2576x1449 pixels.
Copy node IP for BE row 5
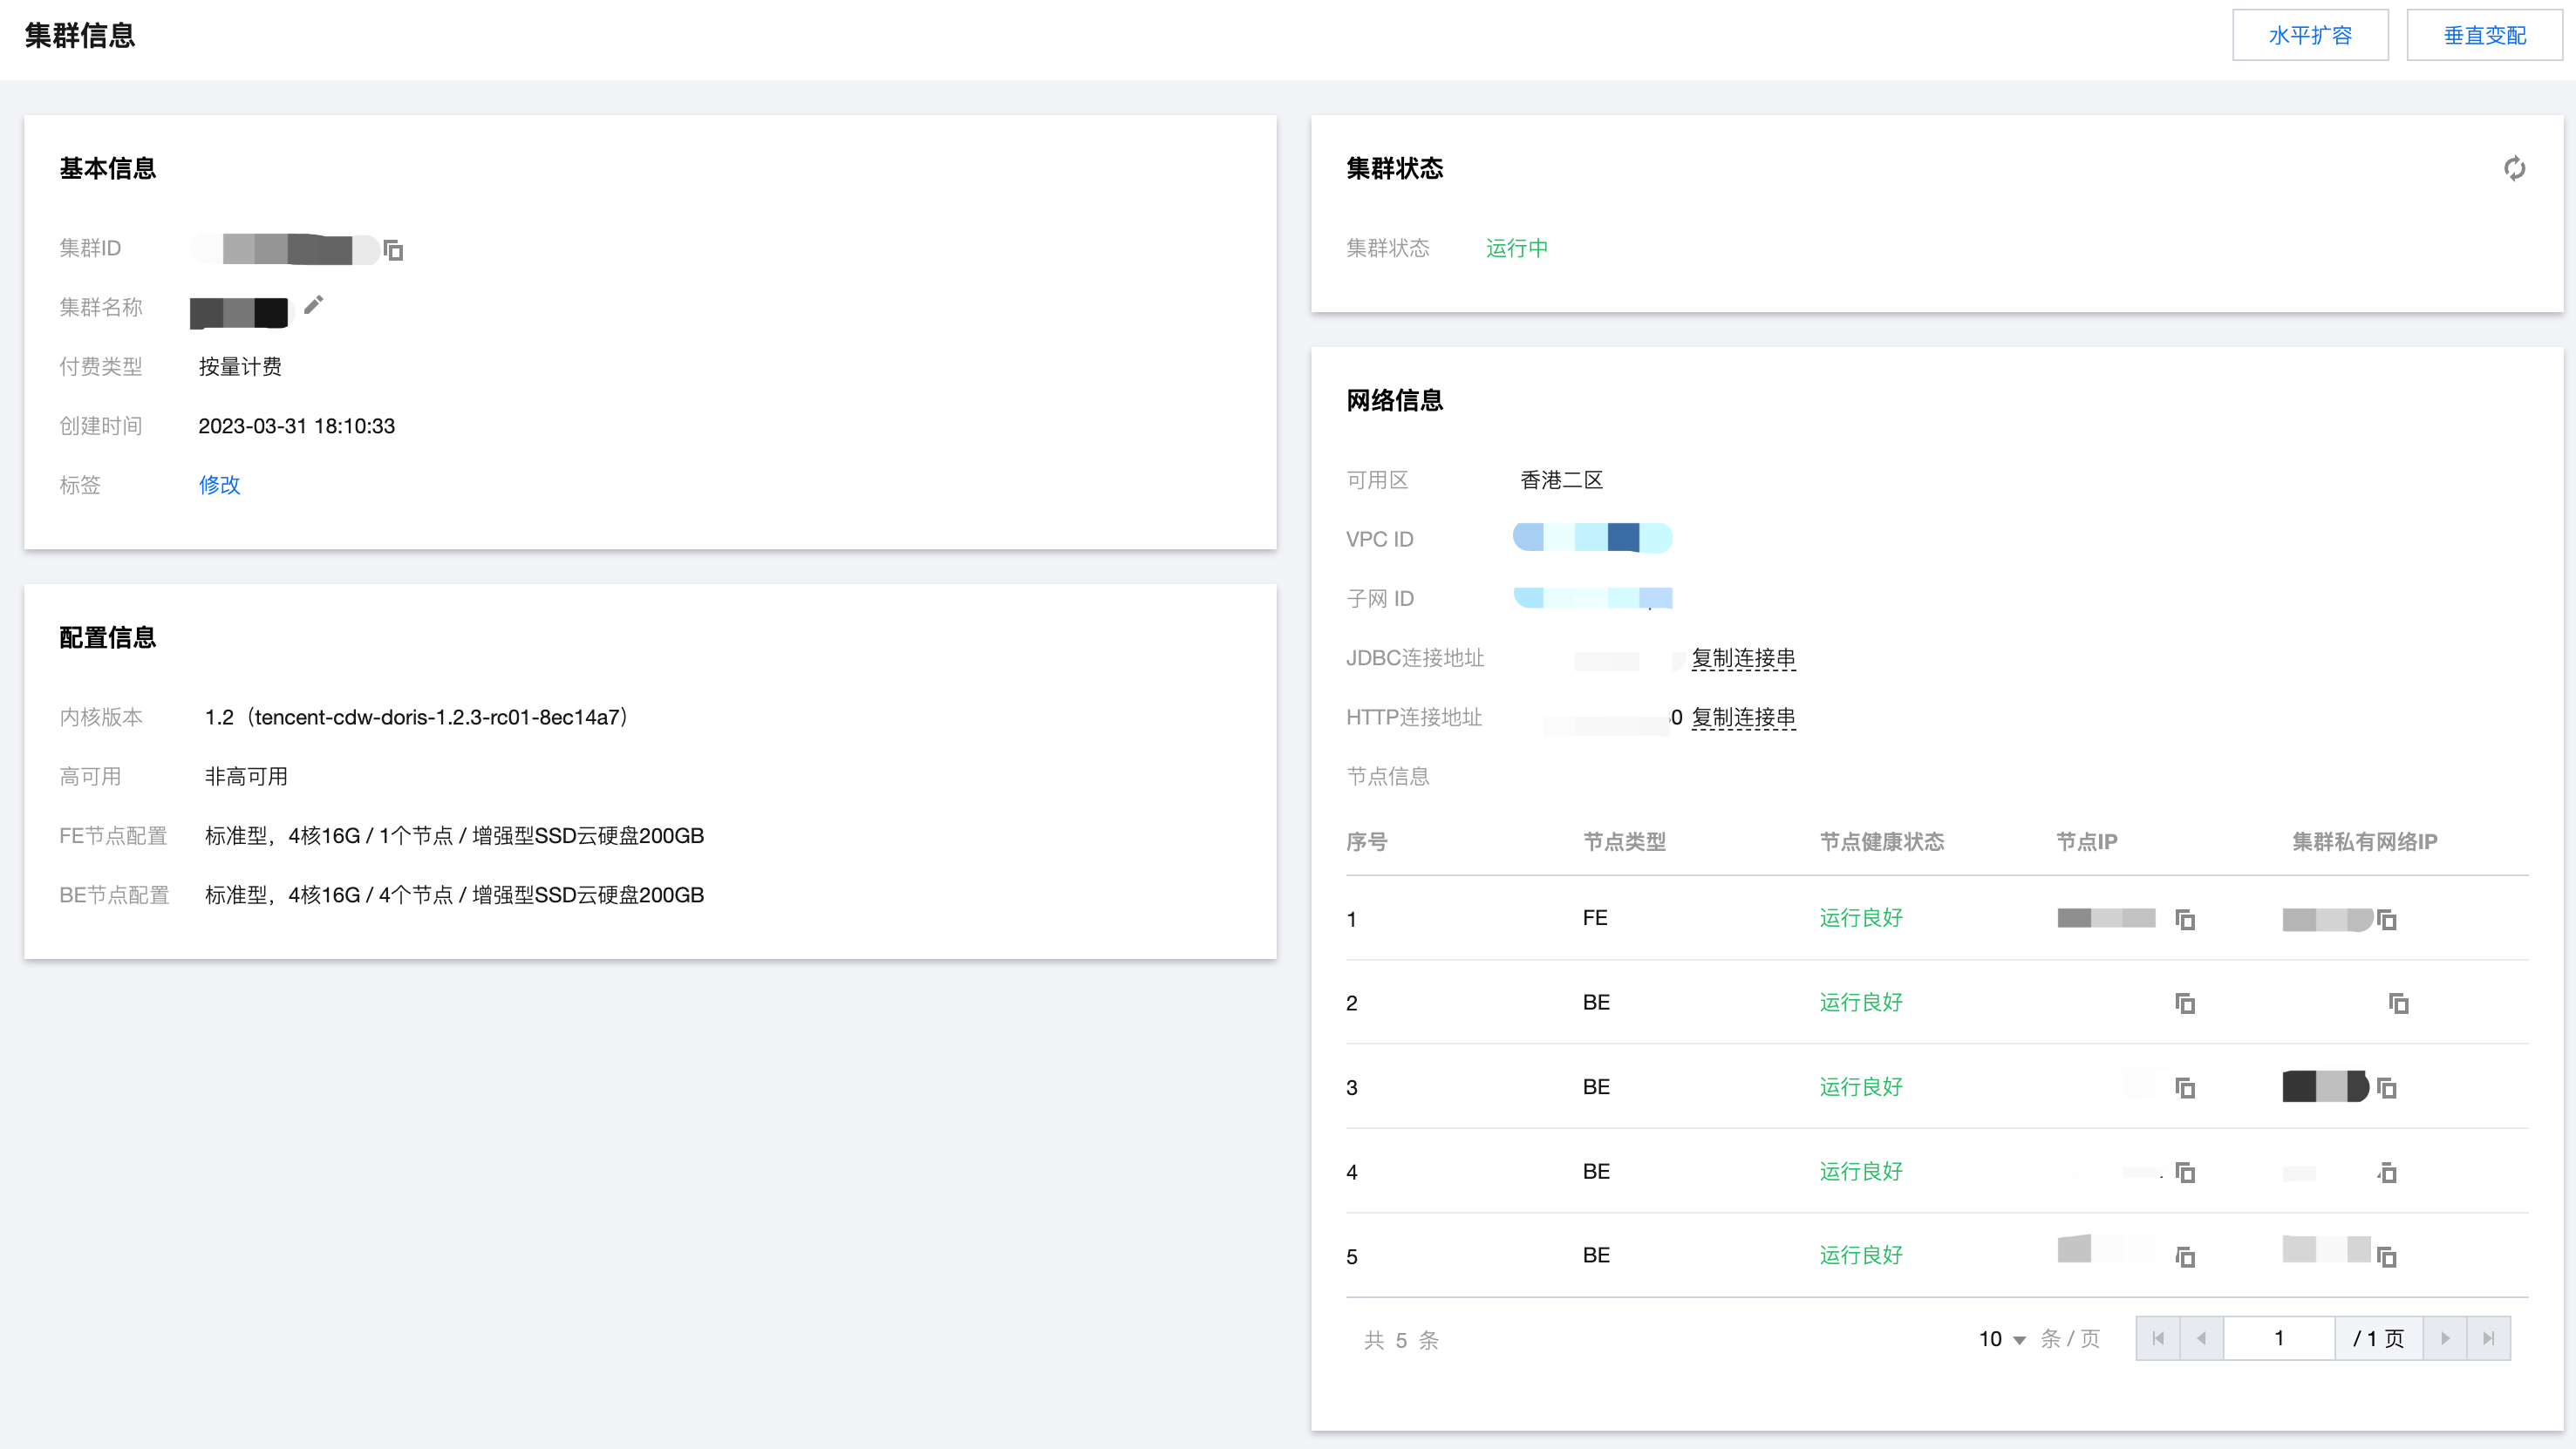2185,1257
